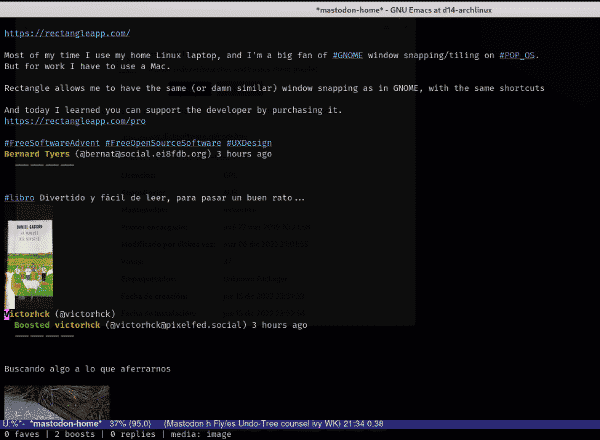Open the rectangleapp.com link at top
The image size is (600, 440).
click(x=67, y=33)
